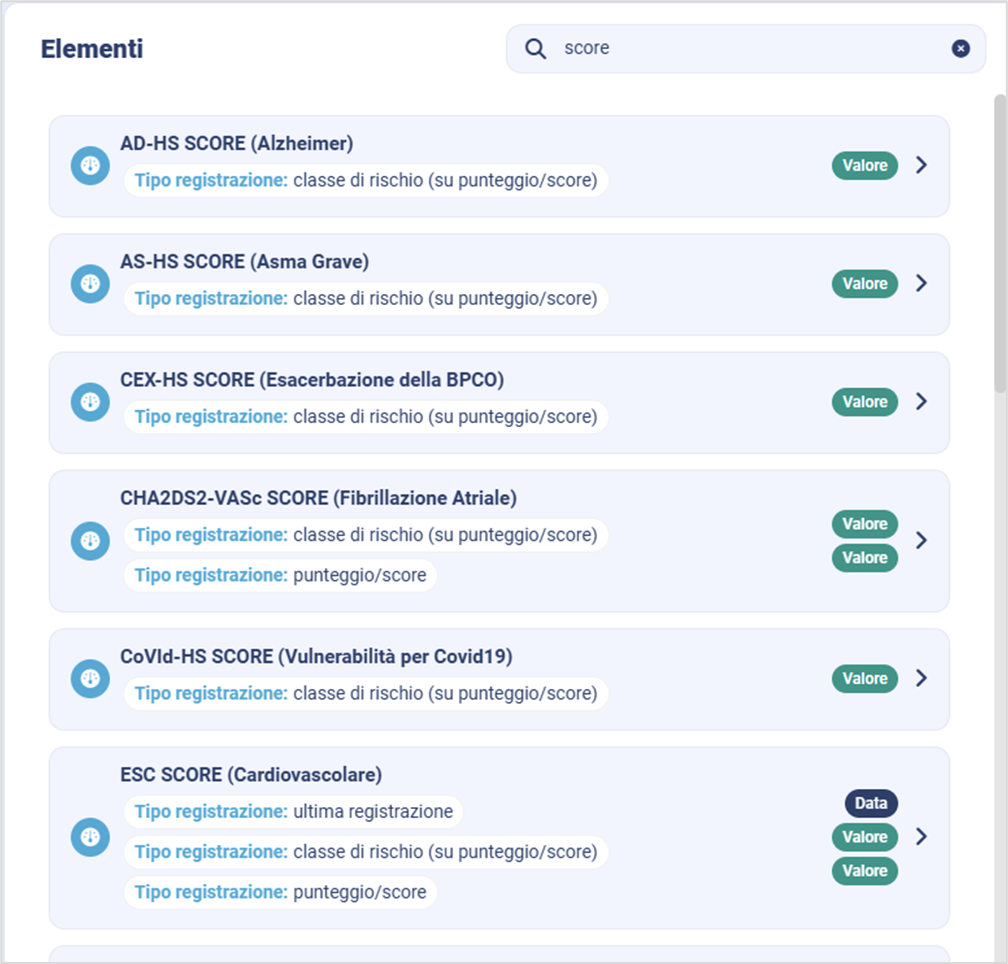Expand the CHA2DS2-VASc SCORE chevron arrow
1008x964 pixels.
click(x=921, y=540)
